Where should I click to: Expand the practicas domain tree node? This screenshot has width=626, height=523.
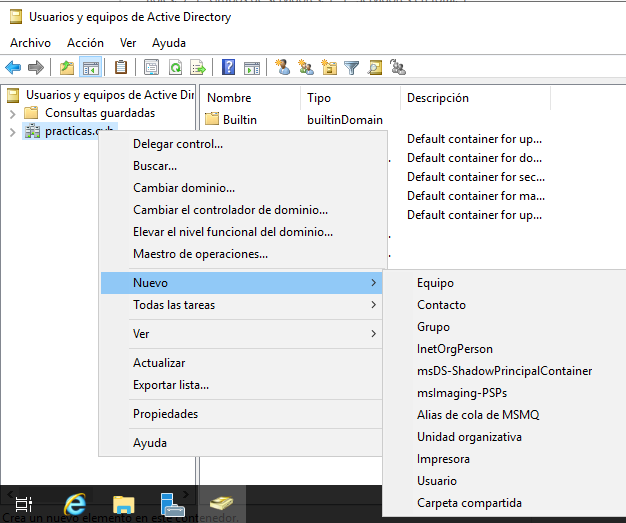point(13,132)
